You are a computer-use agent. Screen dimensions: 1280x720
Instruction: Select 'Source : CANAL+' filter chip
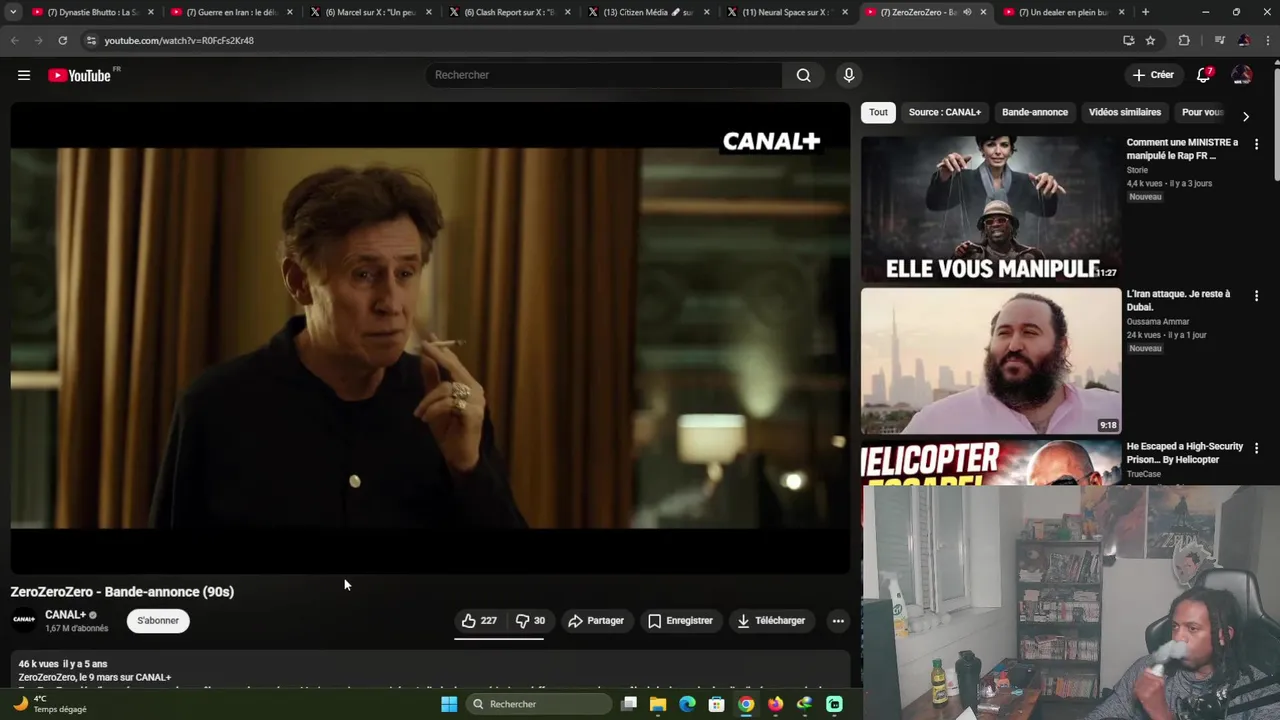[x=945, y=112]
